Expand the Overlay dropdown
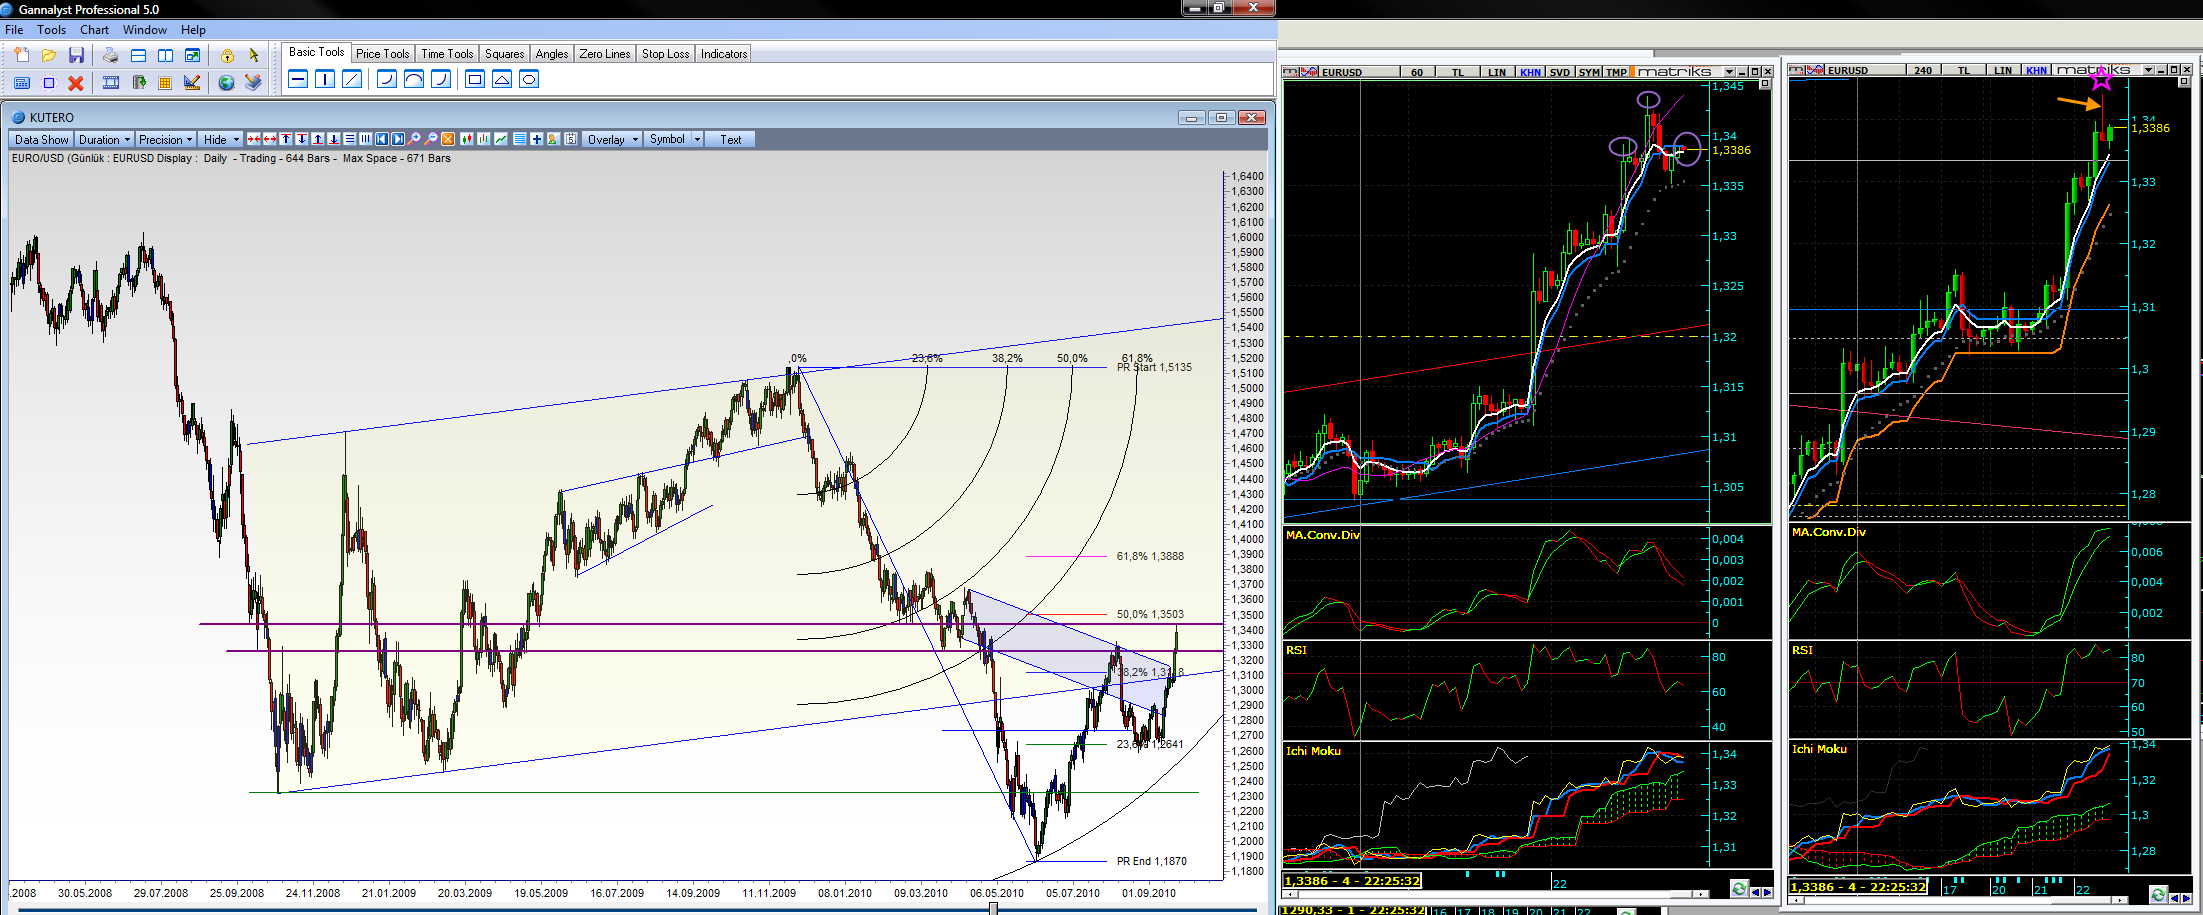The width and height of the screenshot is (2203, 915). (612, 140)
